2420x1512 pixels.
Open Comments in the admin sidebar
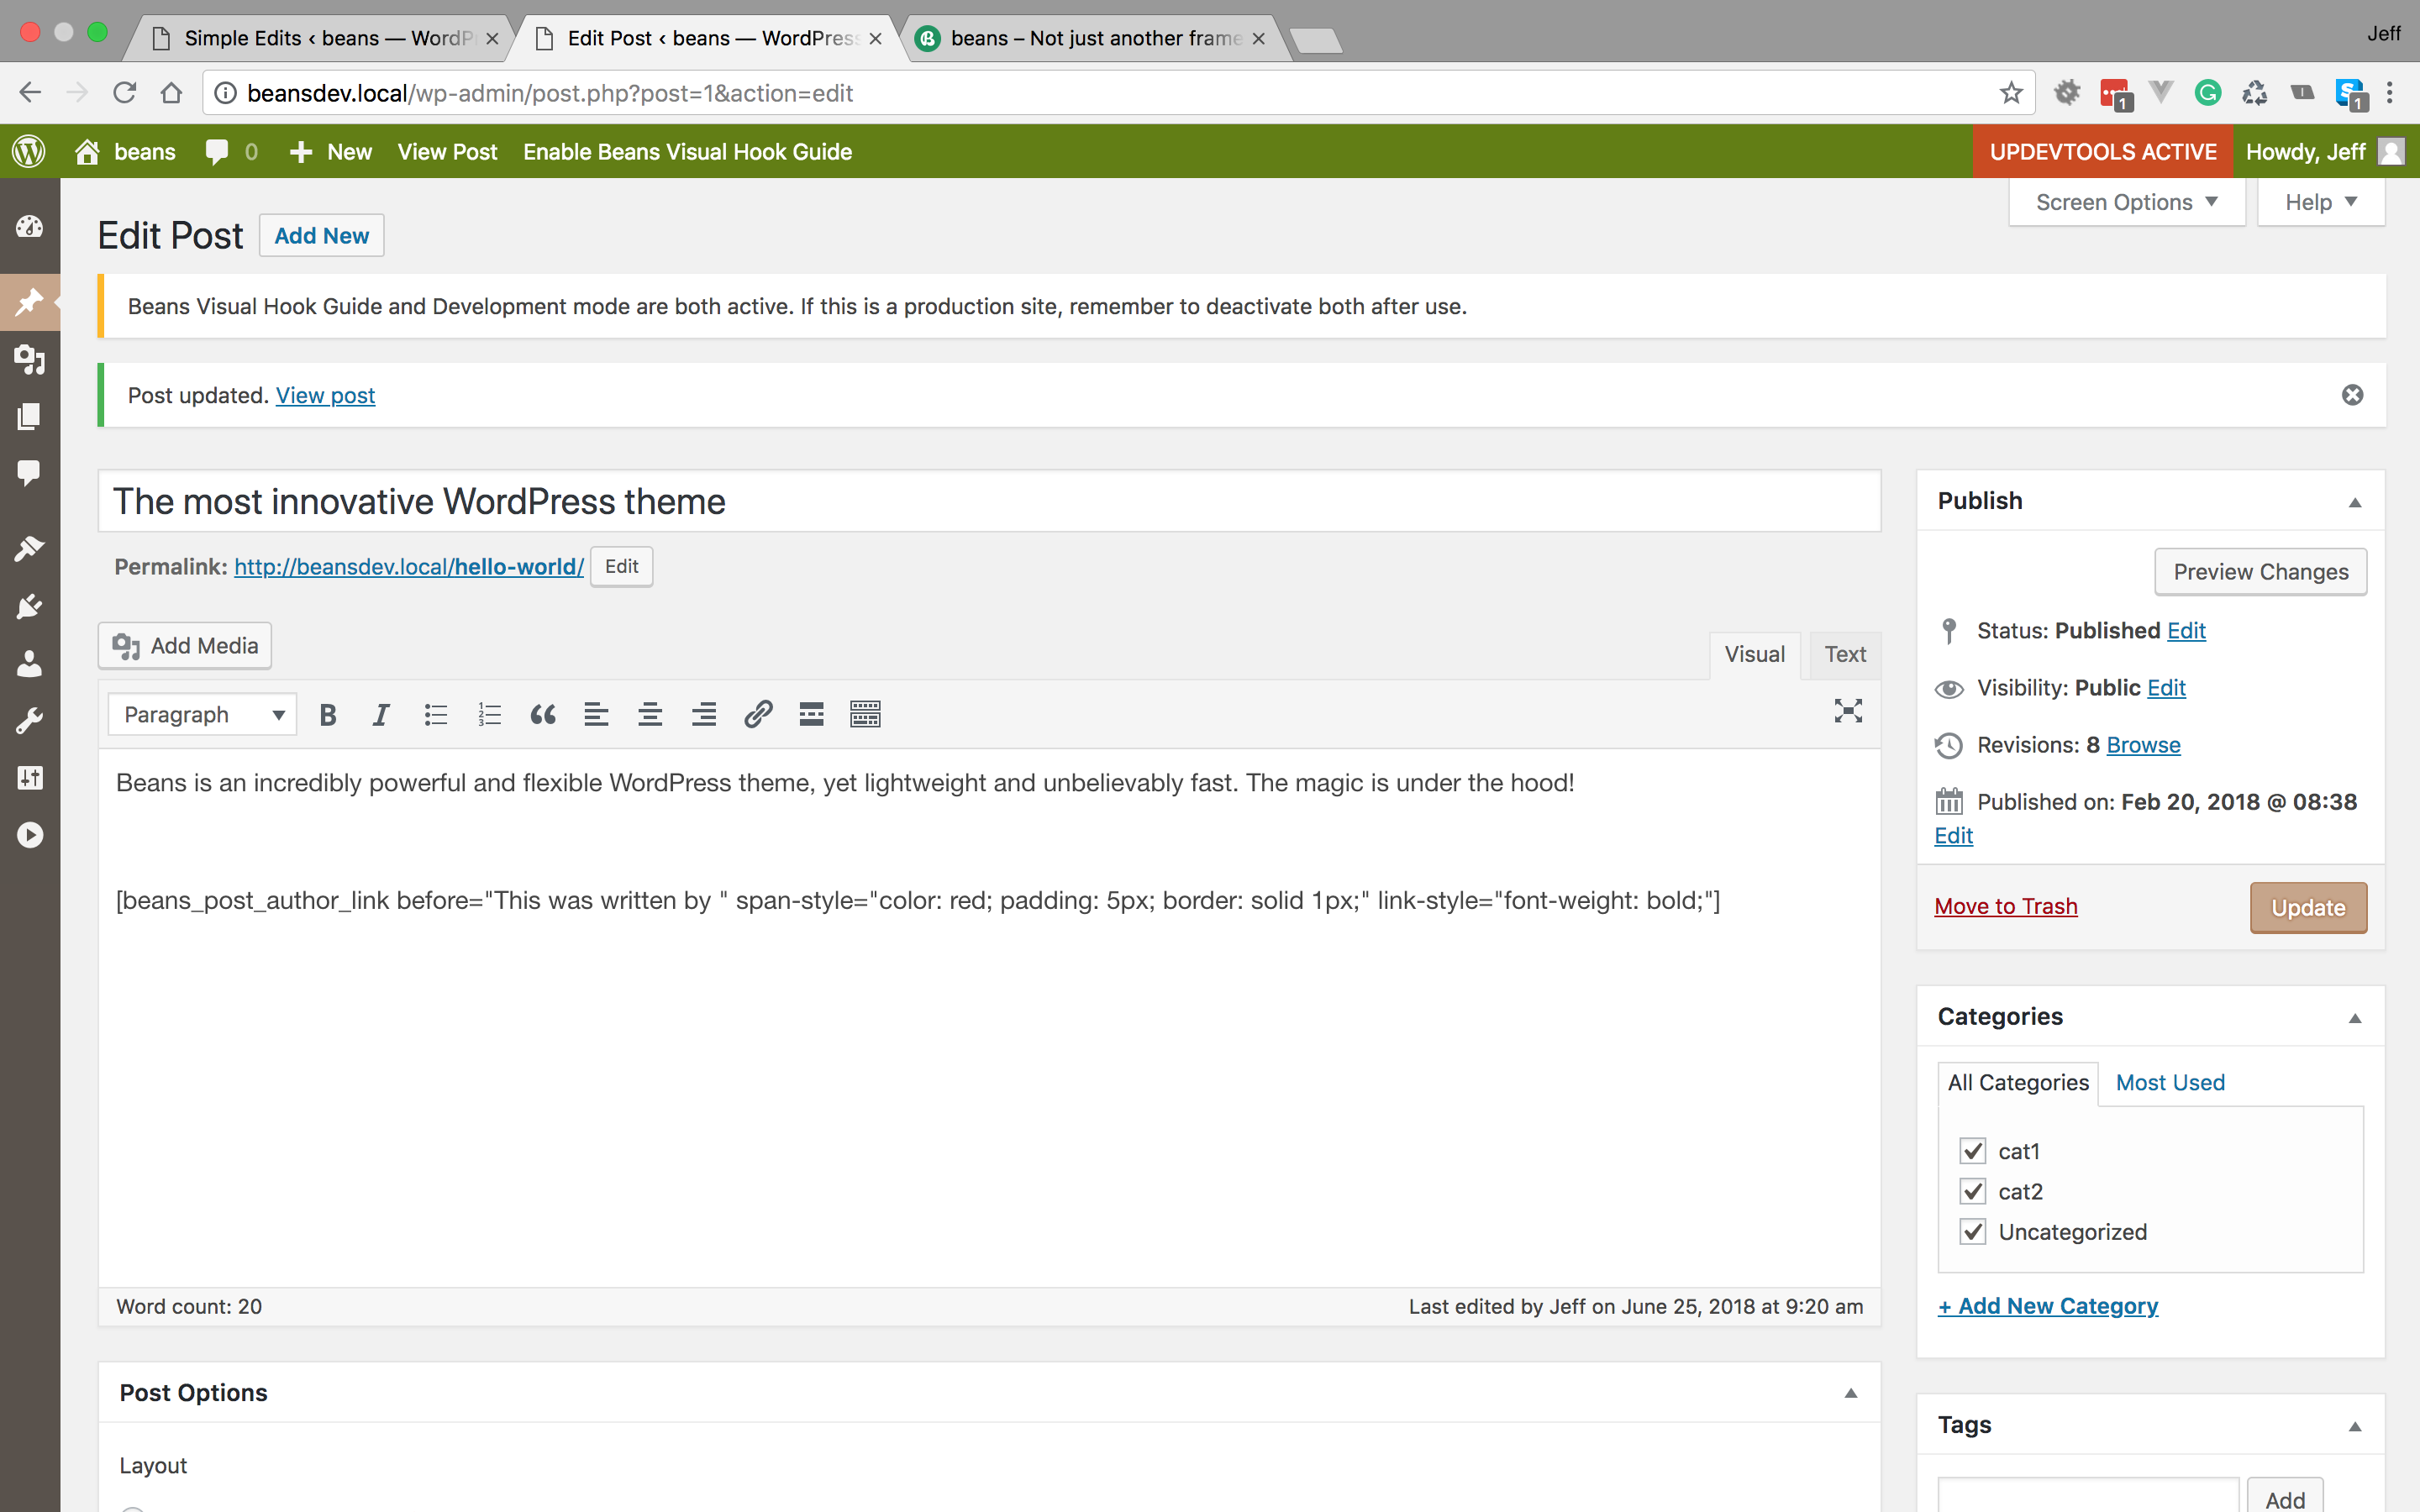click(29, 473)
